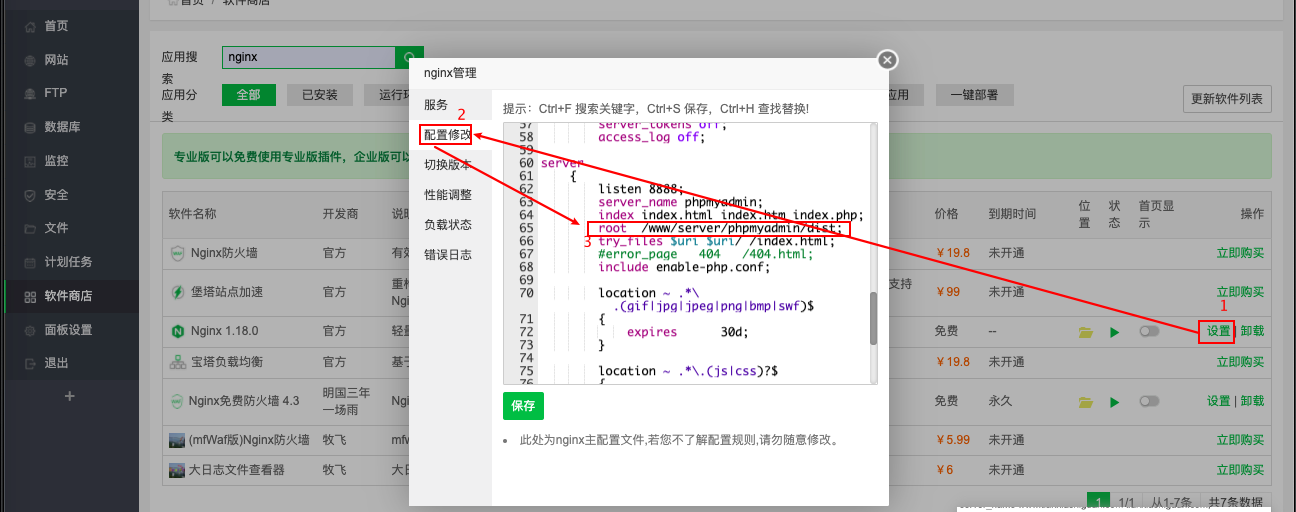Image resolution: width=1296 pixels, height=512 pixels.
Task: Open 设置 for Nginx 1.18.0
Action: tap(1218, 331)
